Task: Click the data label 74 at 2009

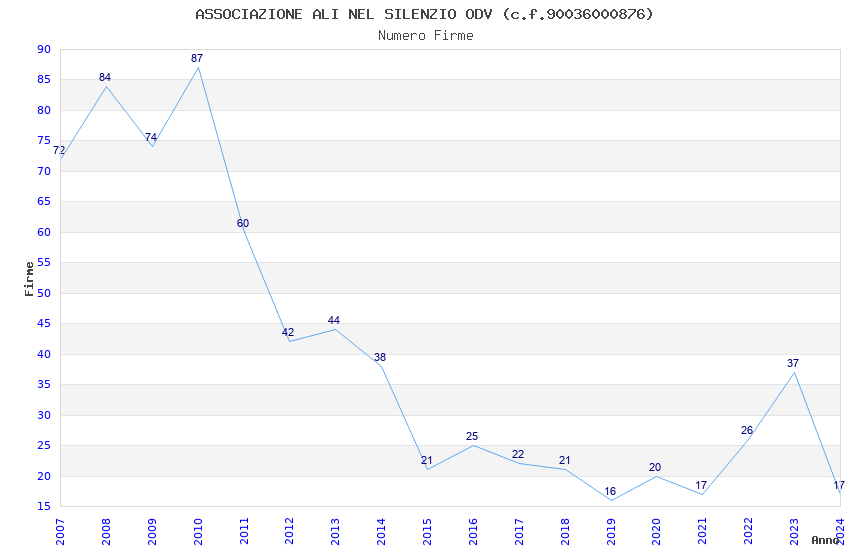Action: coord(151,137)
